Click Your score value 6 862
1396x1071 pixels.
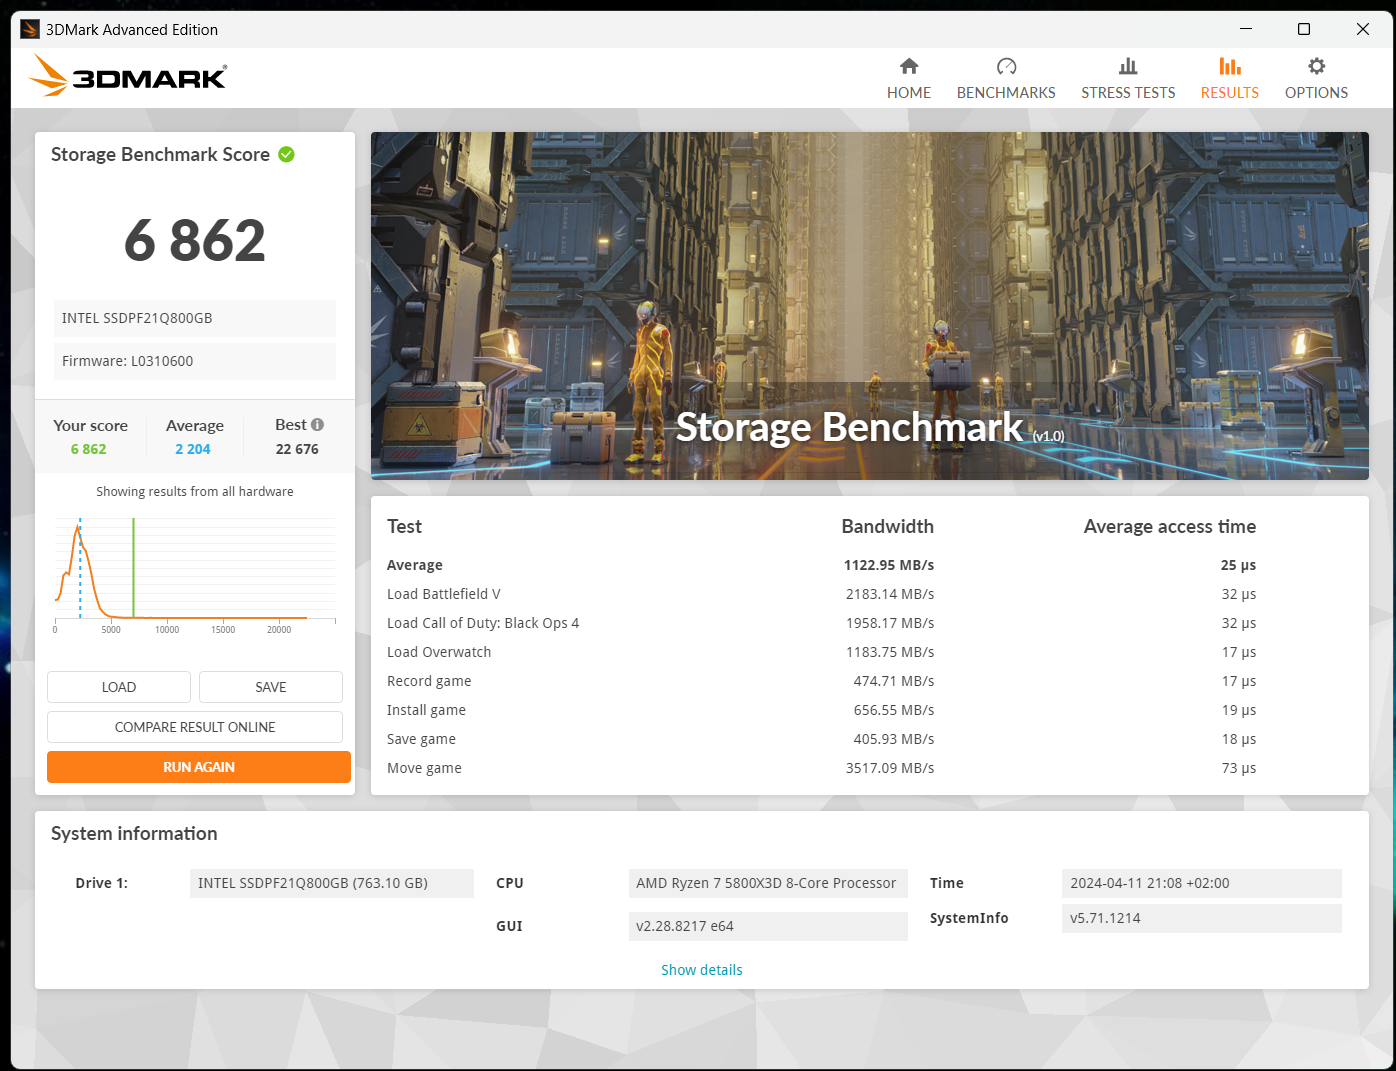(88, 449)
